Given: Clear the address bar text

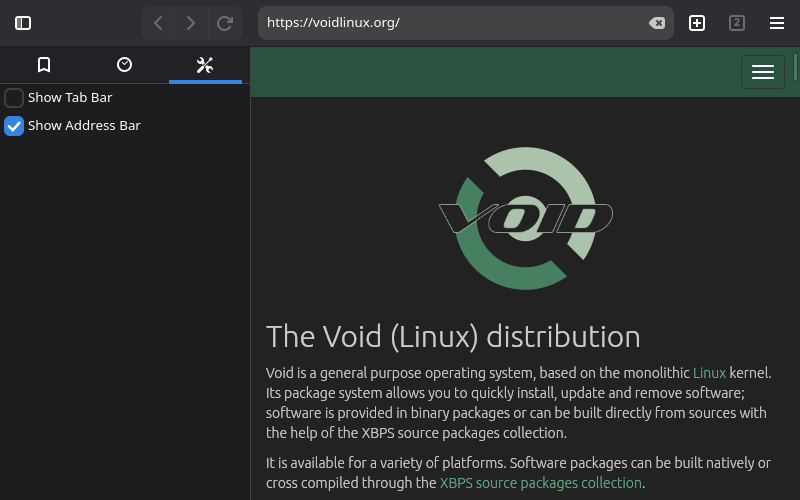Looking at the screenshot, I should tap(656, 23).
